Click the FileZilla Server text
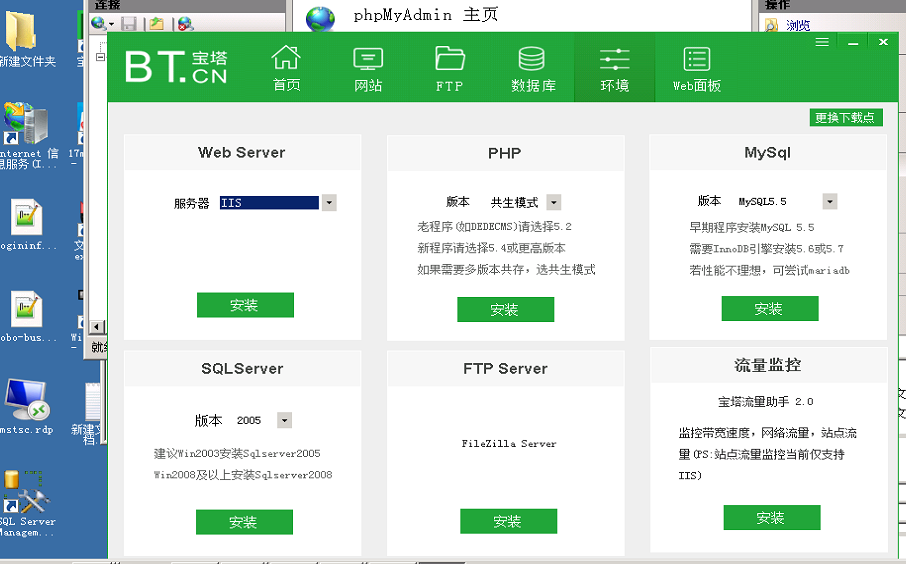Viewport: 906px width, 564px height. (x=508, y=444)
